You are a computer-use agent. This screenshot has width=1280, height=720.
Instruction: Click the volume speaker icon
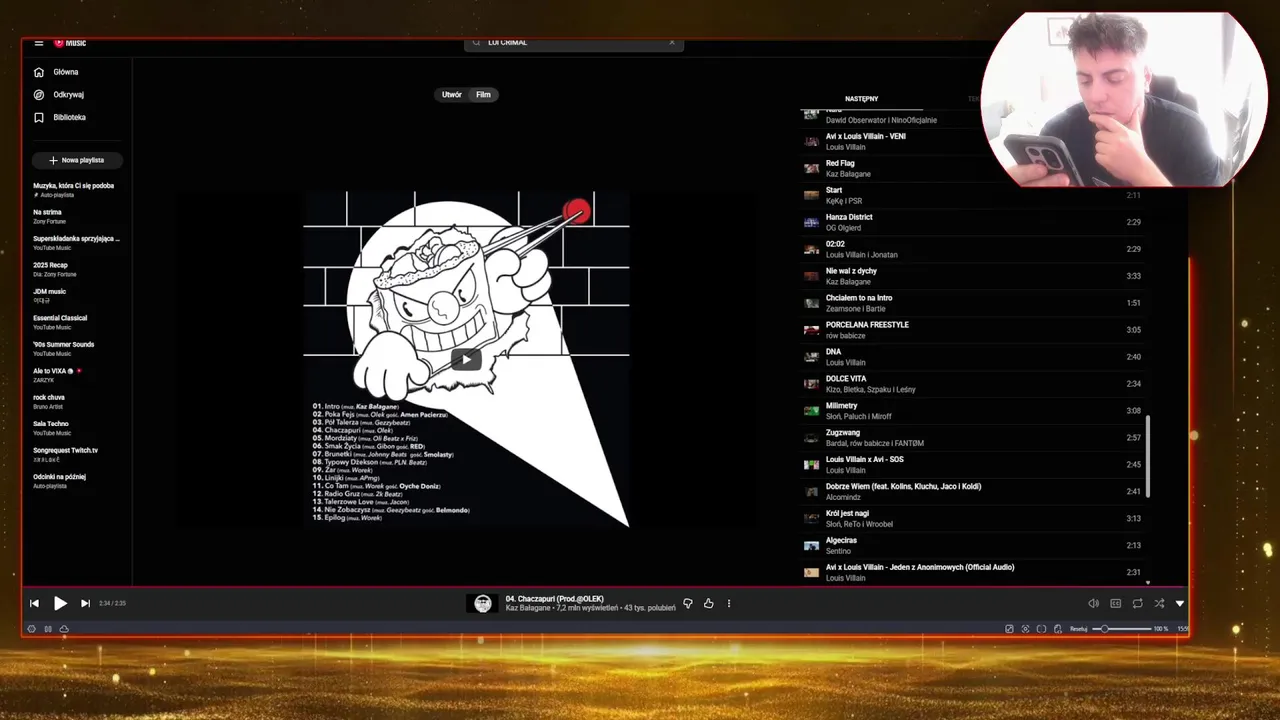click(1093, 603)
